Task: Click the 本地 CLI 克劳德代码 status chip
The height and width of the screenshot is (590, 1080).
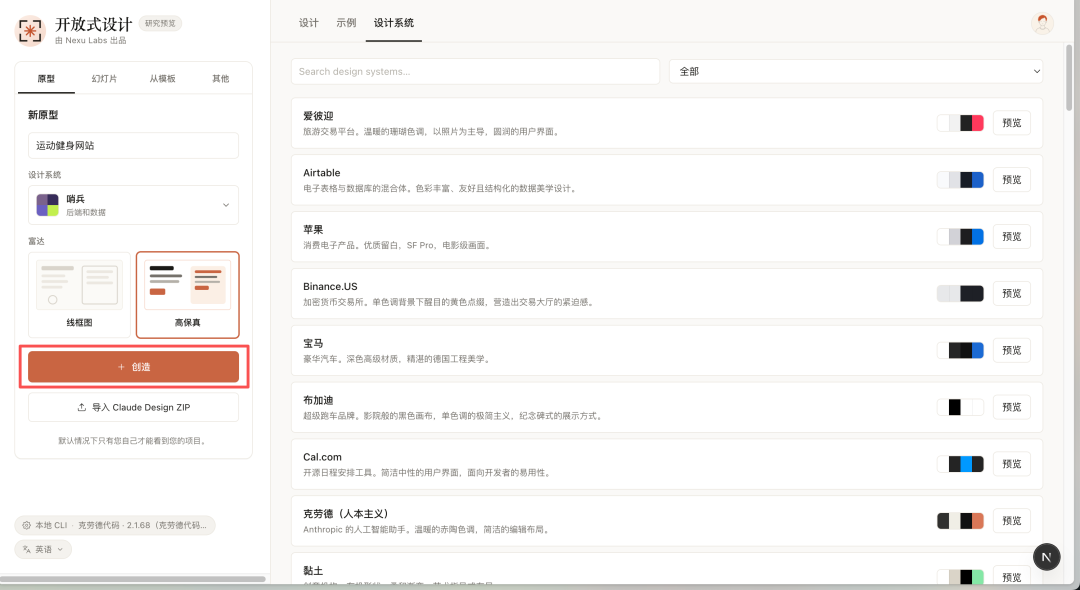Action: point(115,525)
